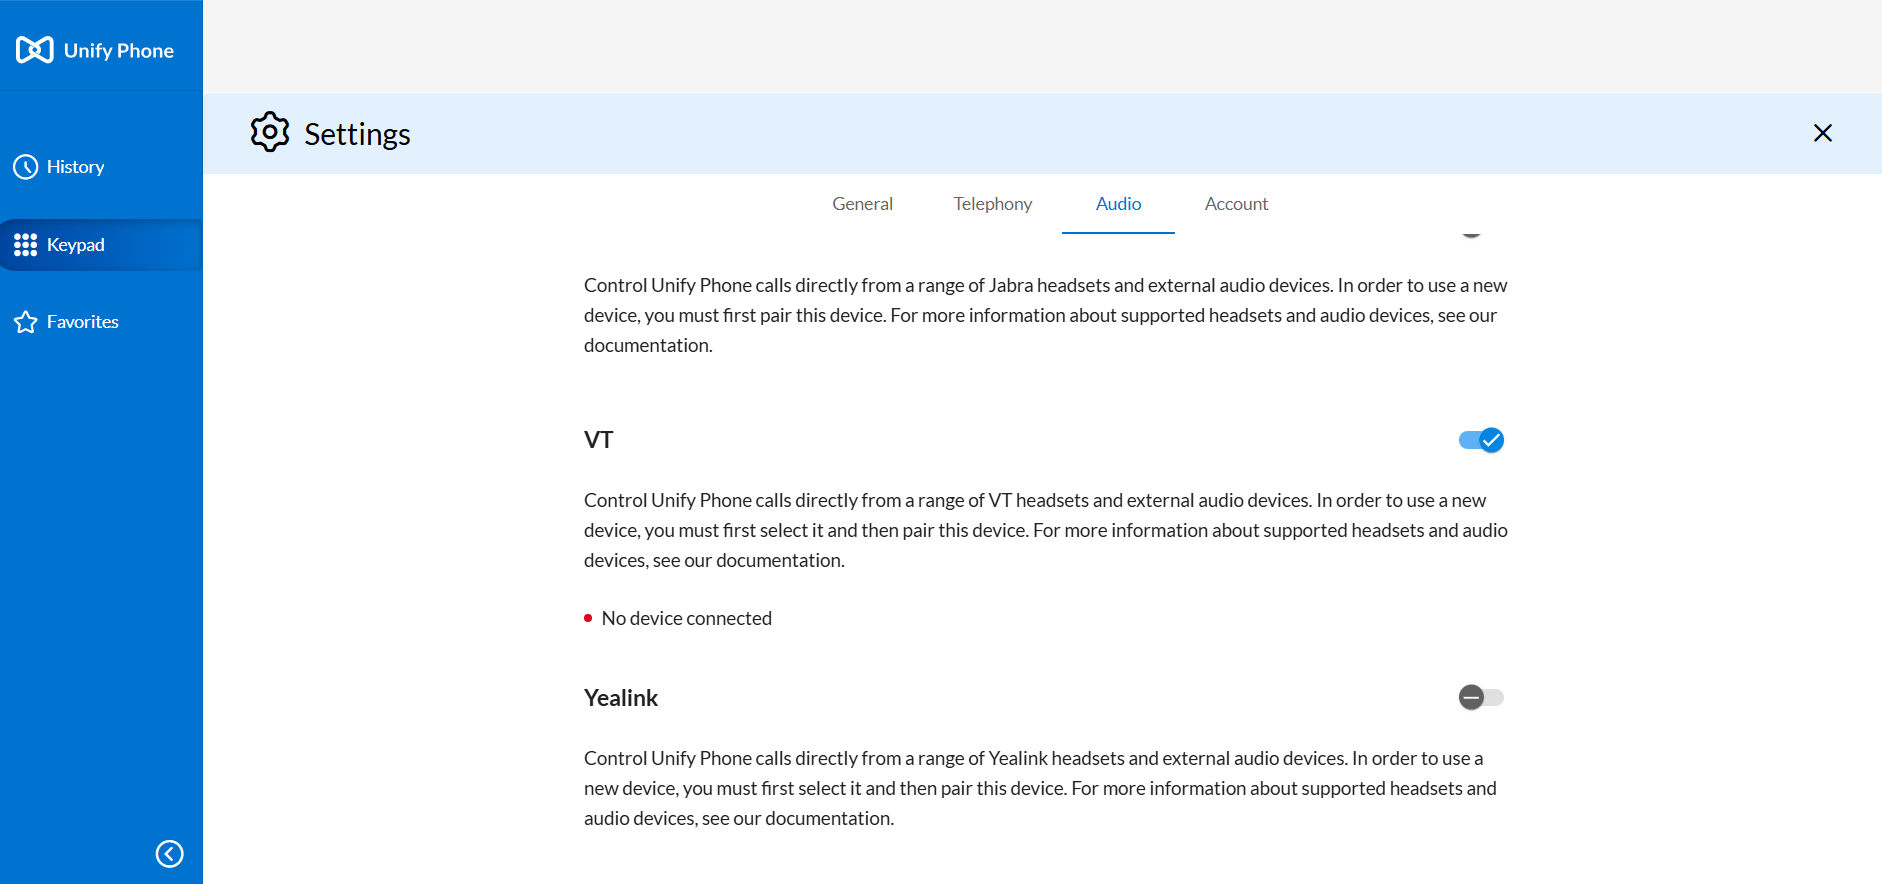Collapse the sidebar with the arrow icon
The width and height of the screenshot is (1882, 884).
[x=170, y=853]
